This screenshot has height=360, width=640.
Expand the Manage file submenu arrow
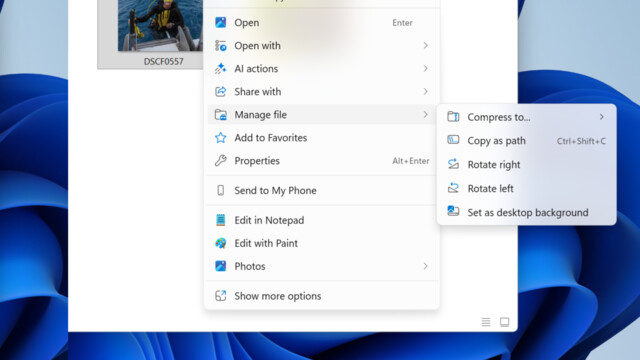425,115
